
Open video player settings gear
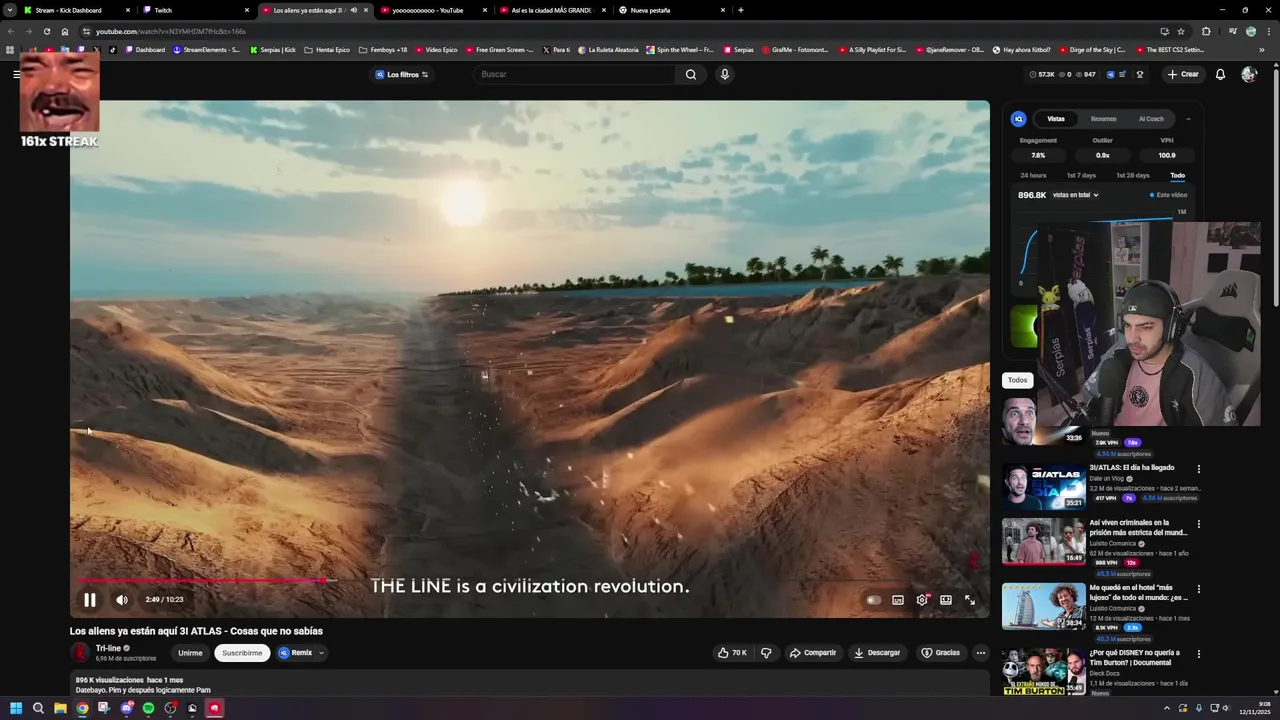tap(922, 600)
